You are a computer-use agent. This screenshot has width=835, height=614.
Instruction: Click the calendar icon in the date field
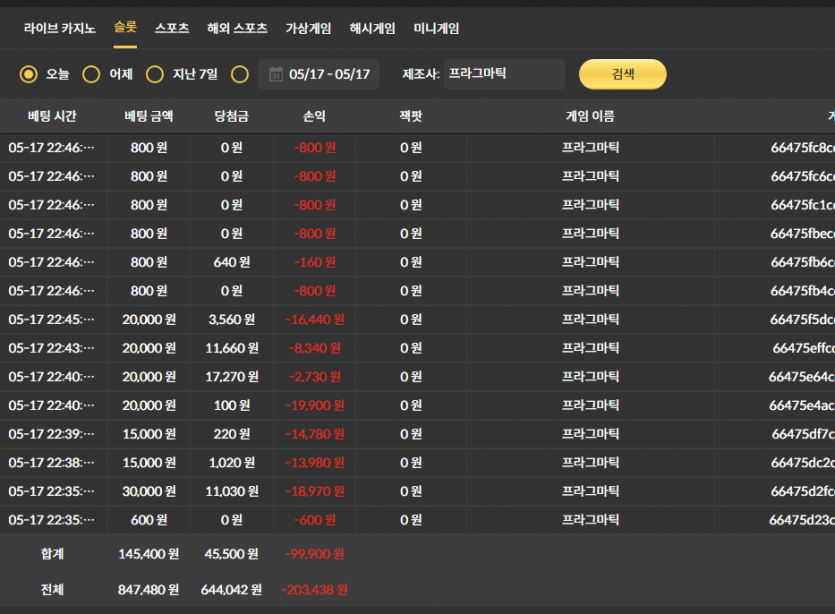tap(276, 74)
